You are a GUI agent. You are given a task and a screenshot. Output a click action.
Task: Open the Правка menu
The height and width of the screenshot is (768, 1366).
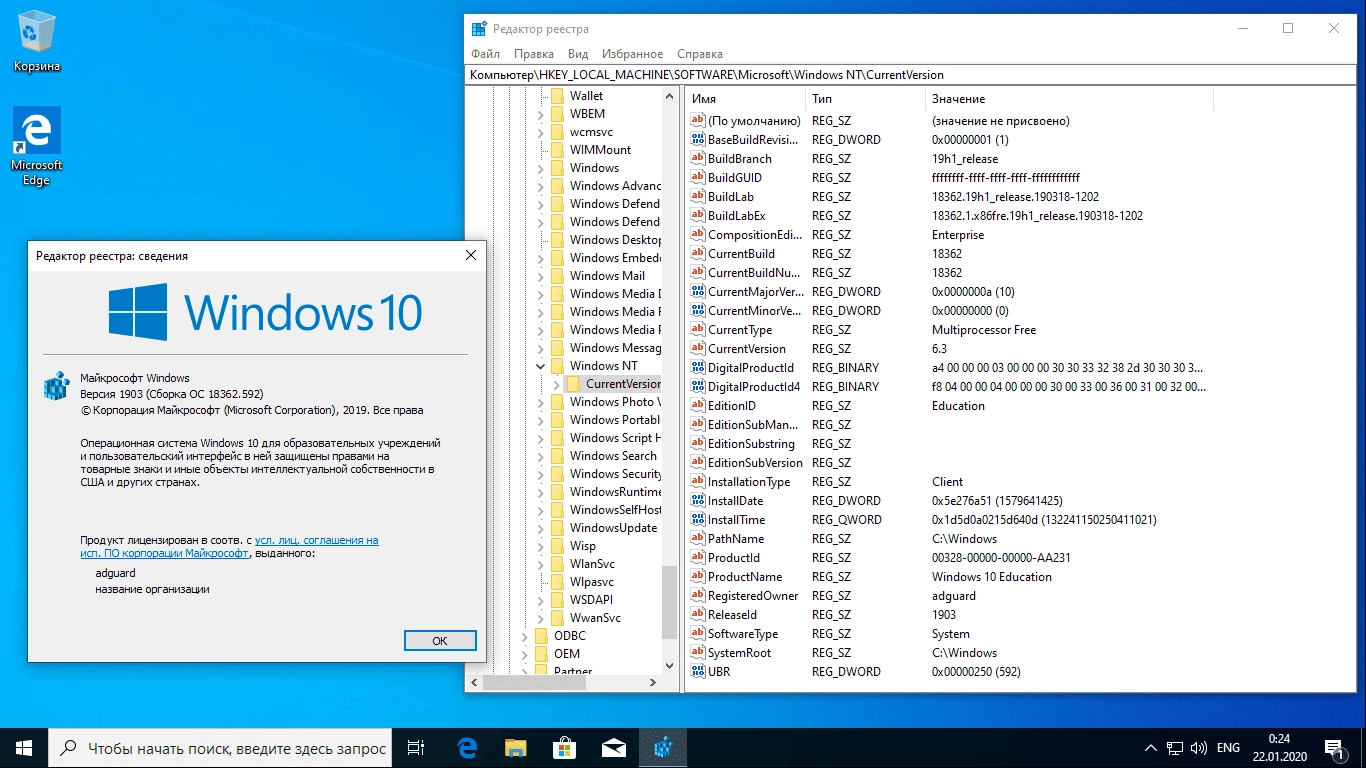click(x=534, y=54)
